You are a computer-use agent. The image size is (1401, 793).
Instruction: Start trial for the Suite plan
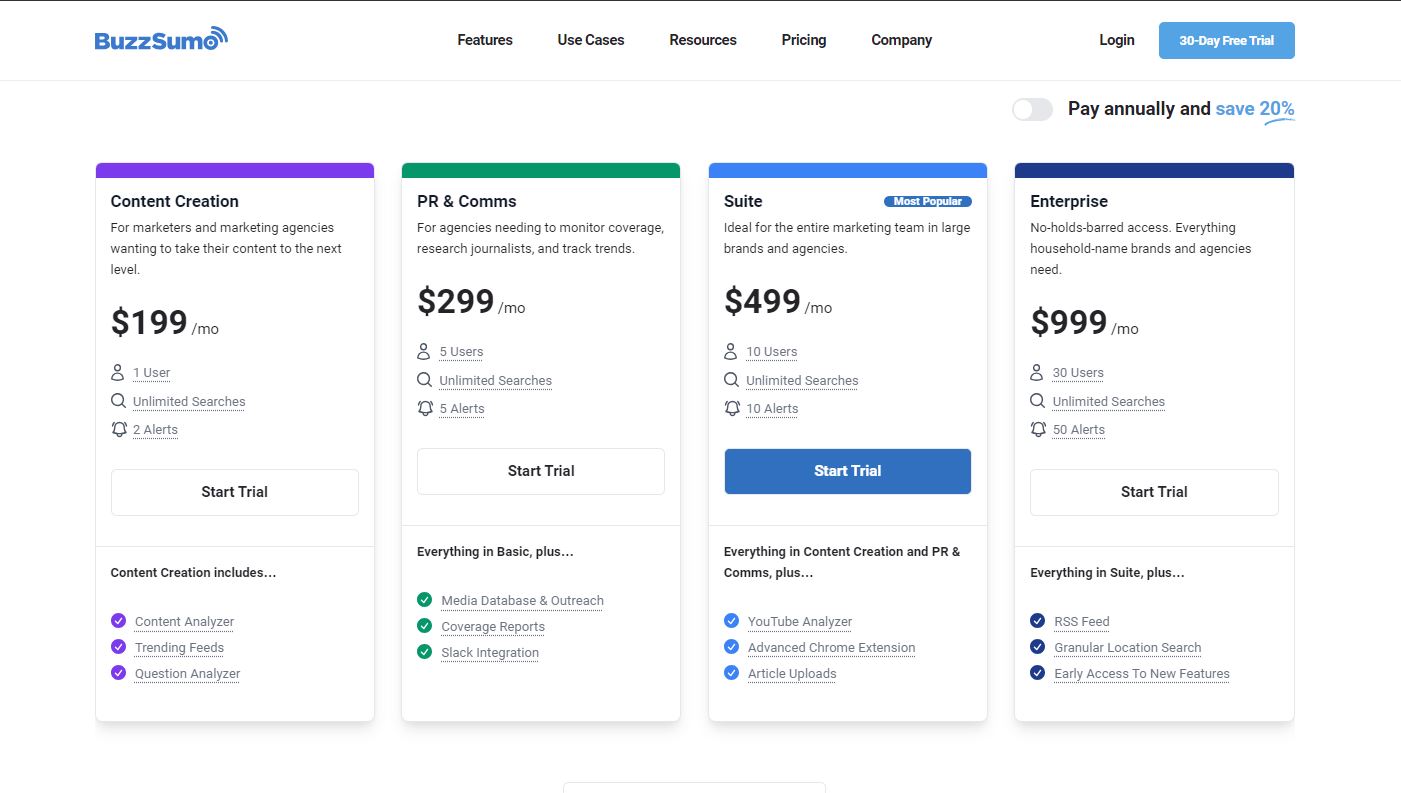pos(847,471)
